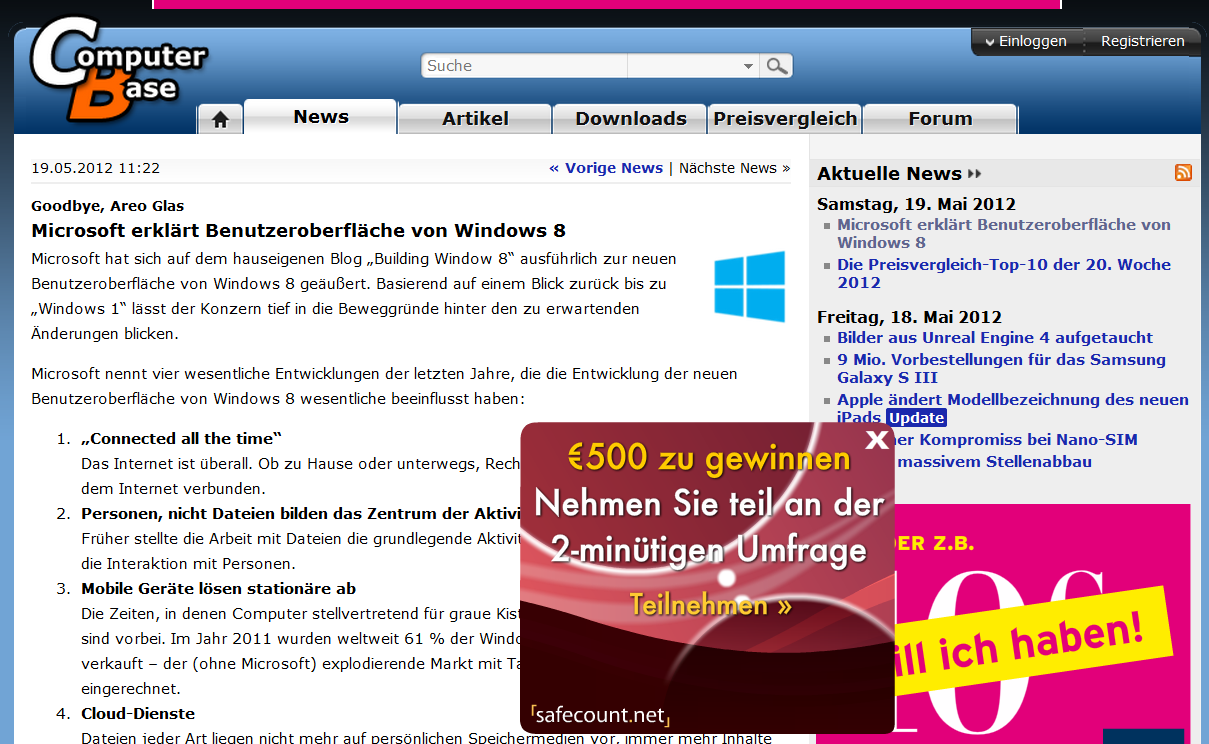Click the Update badge on iPad news
The image size is (1209, 744).
[916, 418]
